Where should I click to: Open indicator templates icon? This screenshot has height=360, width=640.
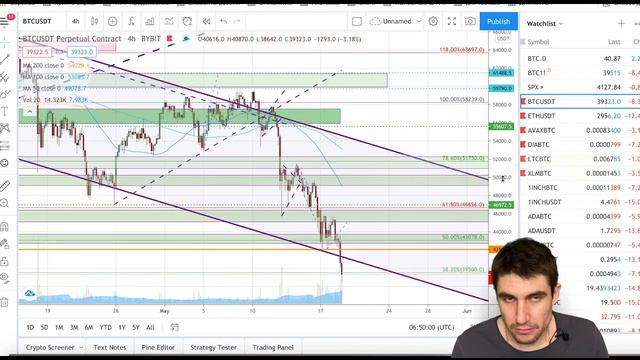(169, 21)
